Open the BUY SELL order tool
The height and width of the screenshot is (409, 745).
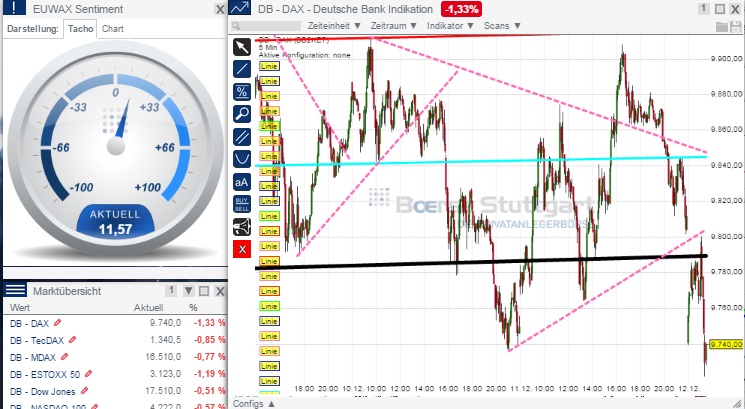tap(242, 204)
